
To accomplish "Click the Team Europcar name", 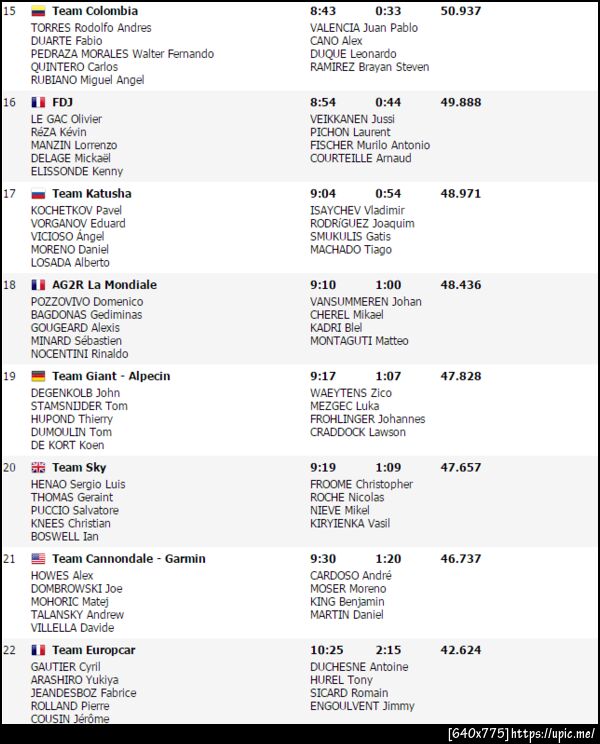I will [94, 650].
